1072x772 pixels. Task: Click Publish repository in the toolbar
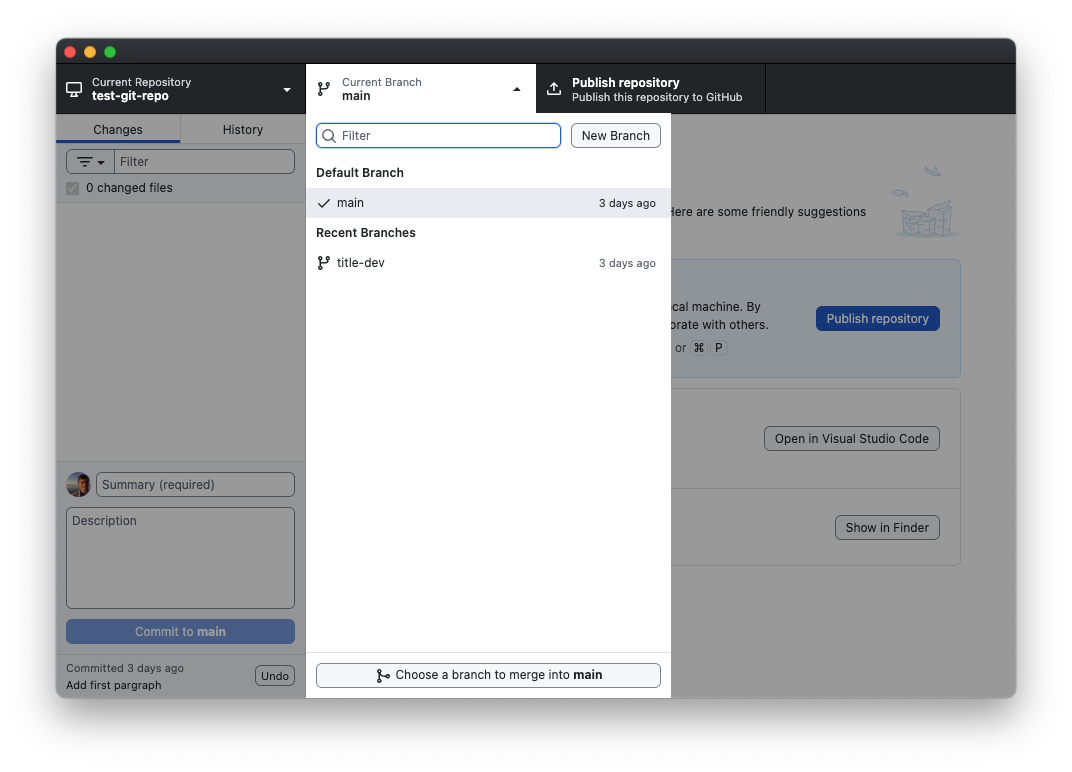tap(650, 89)
